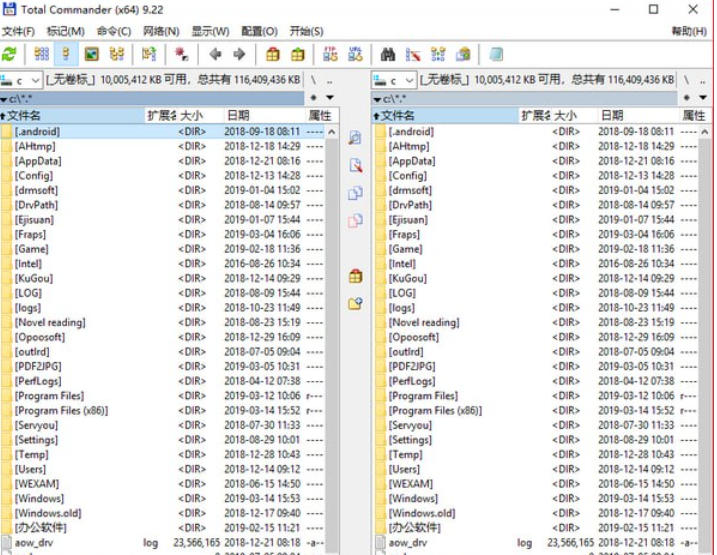The height and width of the screenshot is (555, 717).
Task: Open the 帮助(H) menu
Action: pyautogui.click(x=689, y=31)
